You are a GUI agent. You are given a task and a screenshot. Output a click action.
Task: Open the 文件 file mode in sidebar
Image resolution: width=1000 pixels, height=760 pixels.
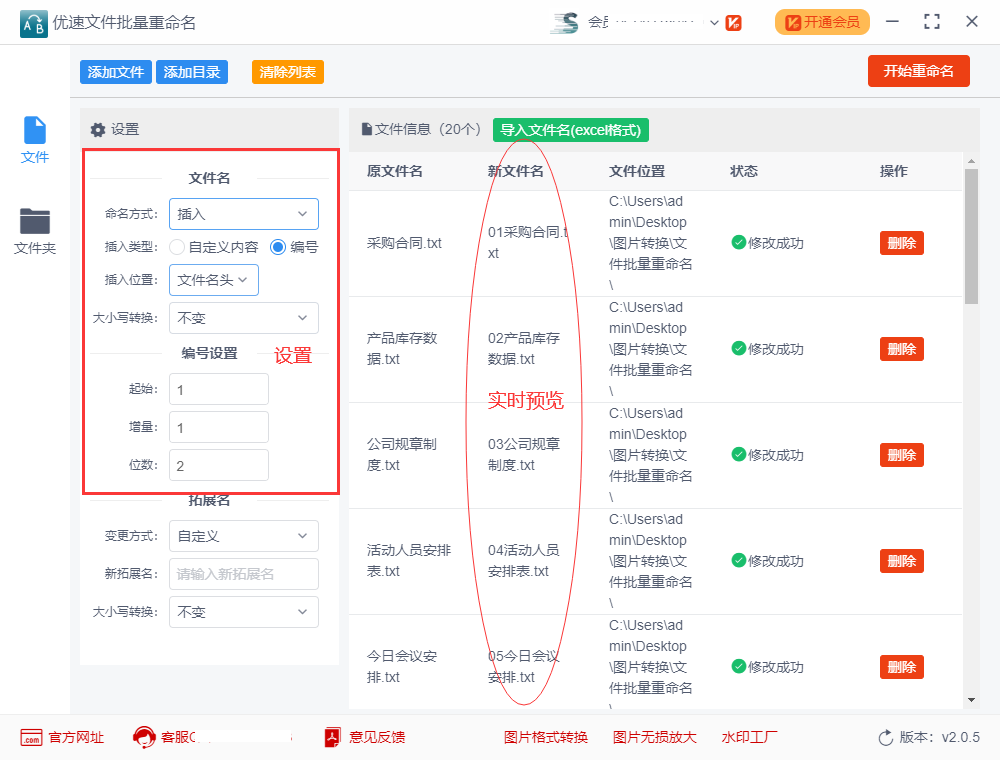click(34, 140)
